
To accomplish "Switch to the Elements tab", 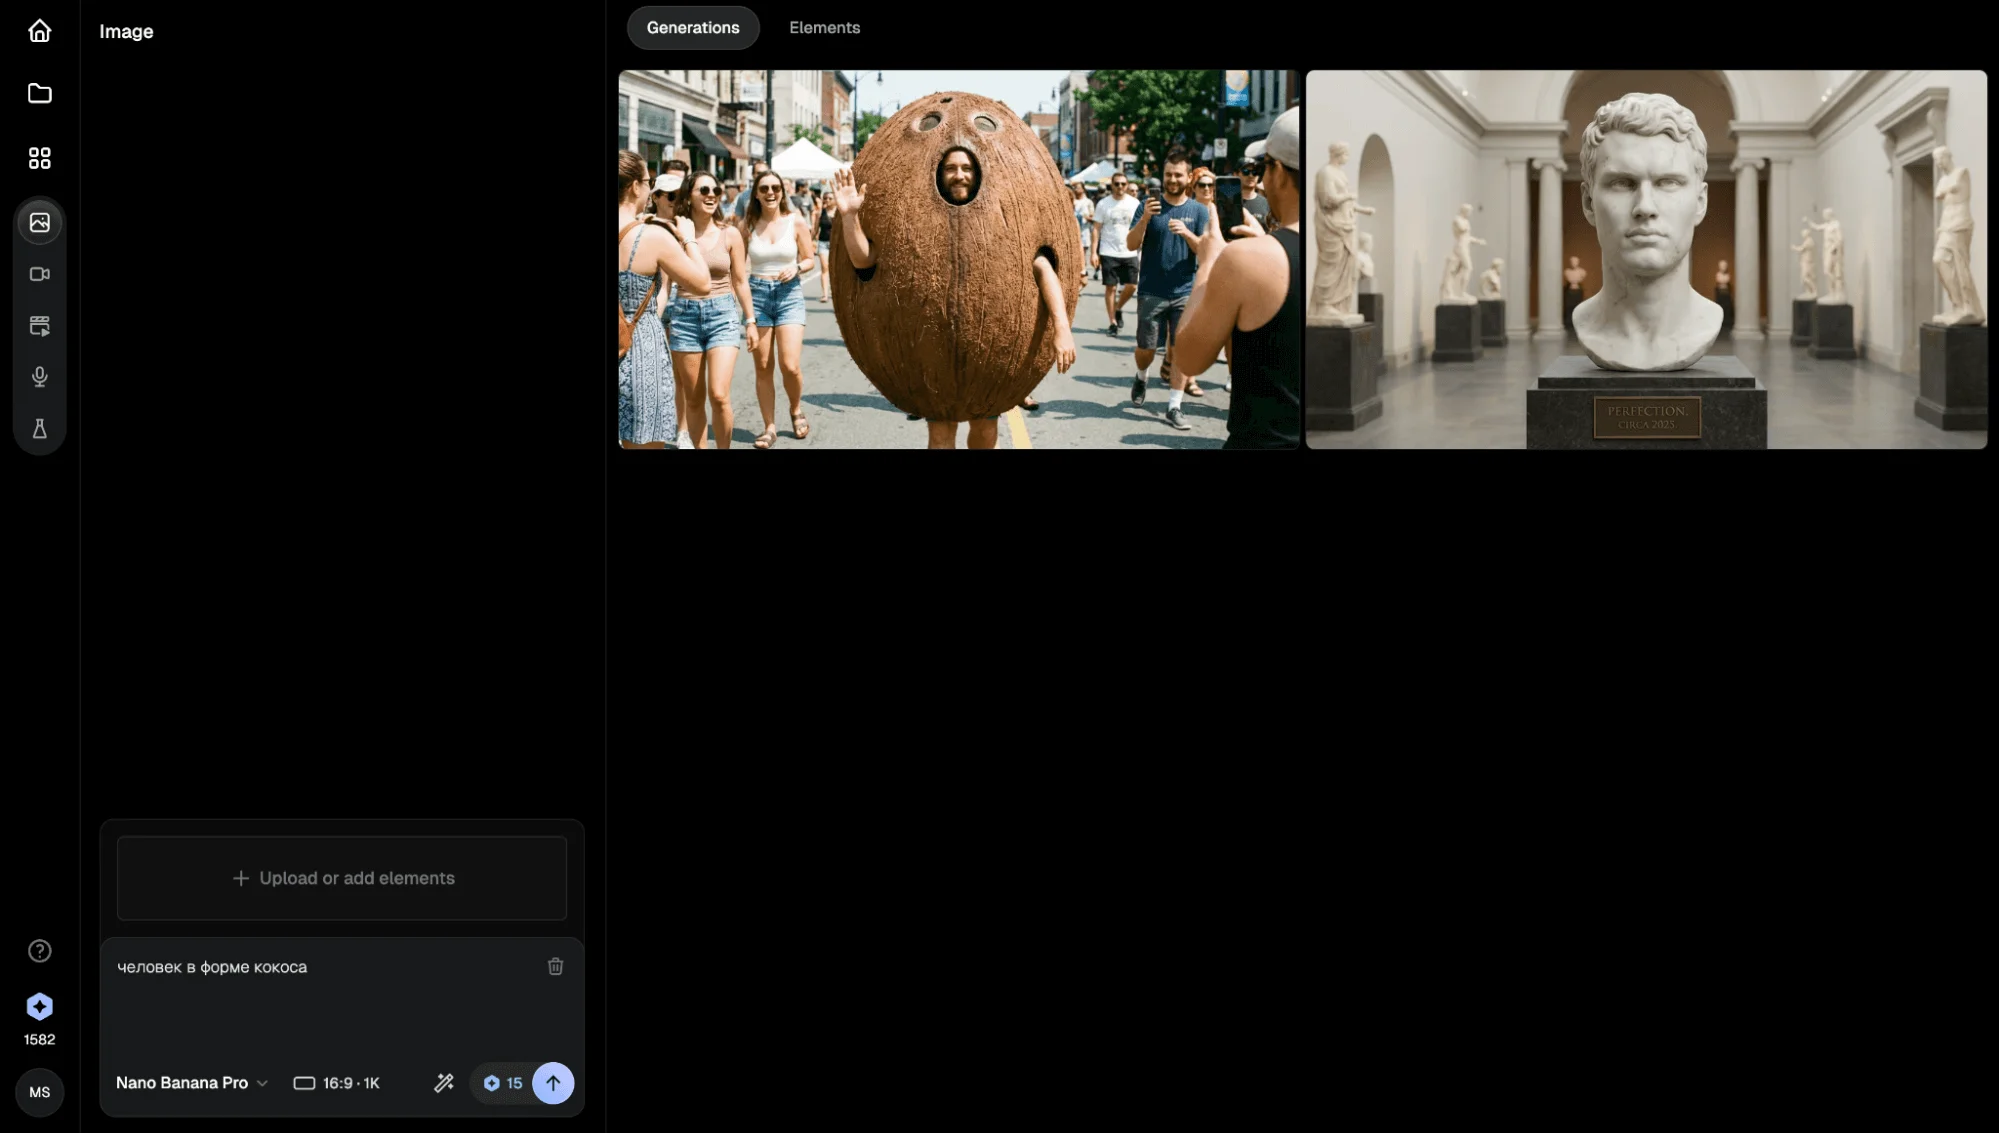I will point(824,28).
